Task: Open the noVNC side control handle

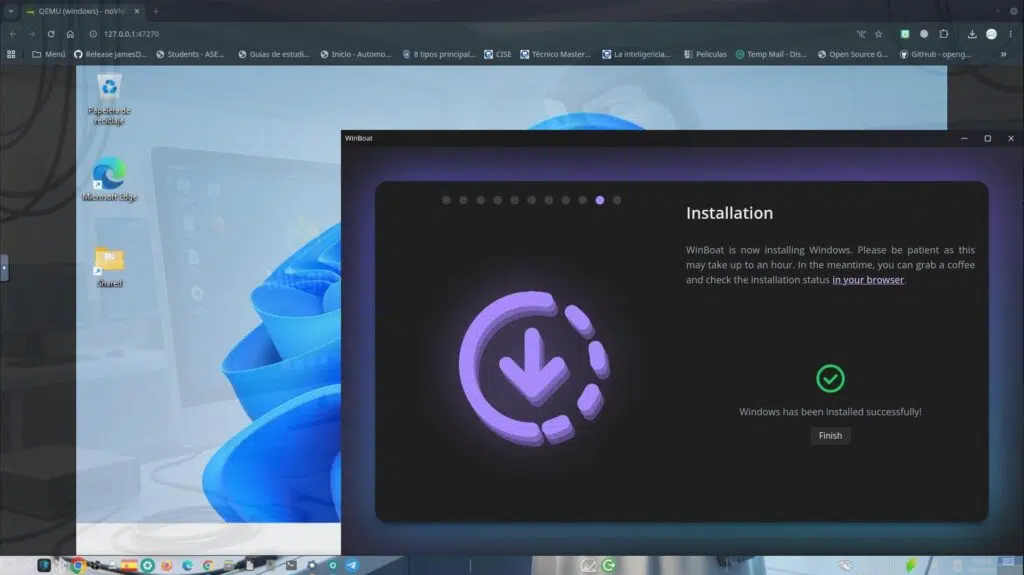Action: tap(4, 268)
